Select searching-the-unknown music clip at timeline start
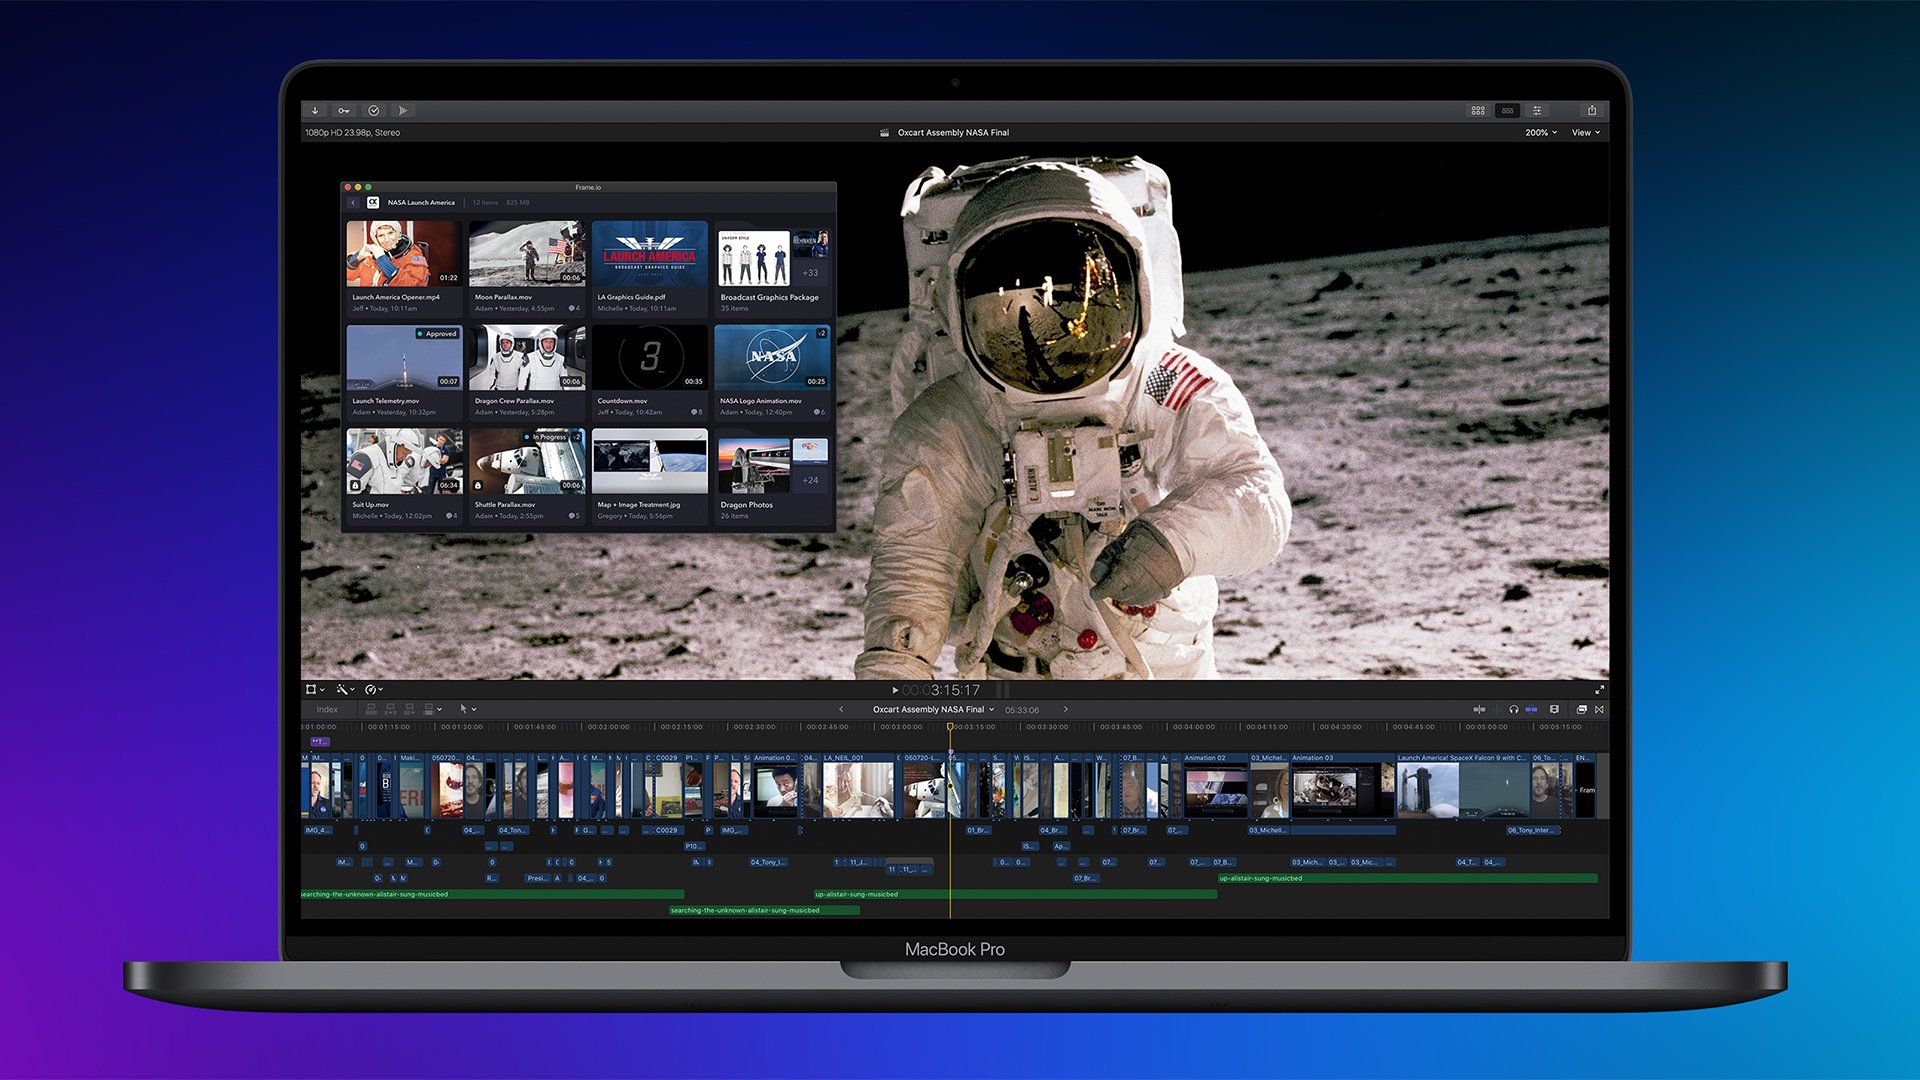 (x=492, y=894)
